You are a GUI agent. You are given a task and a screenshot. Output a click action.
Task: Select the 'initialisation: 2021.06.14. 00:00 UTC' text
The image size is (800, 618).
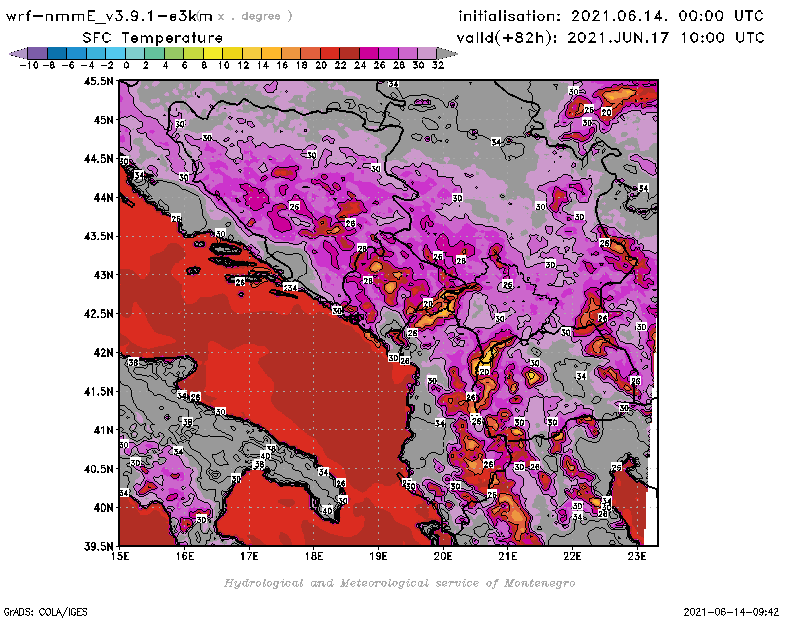[611, 16]
